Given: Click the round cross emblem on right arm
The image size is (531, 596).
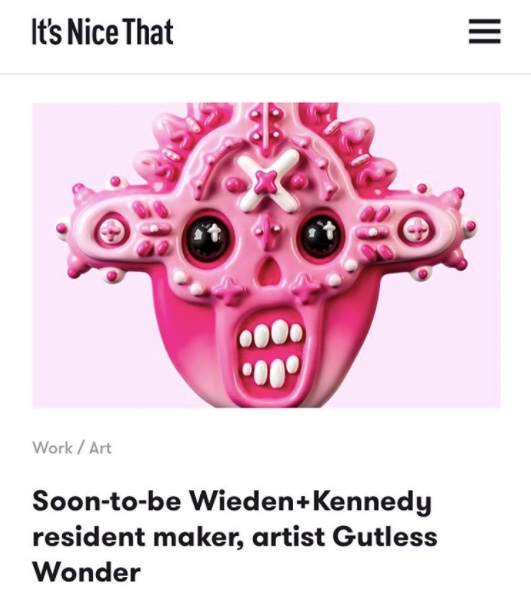Looking at the screenshot, I should [417, 230].
